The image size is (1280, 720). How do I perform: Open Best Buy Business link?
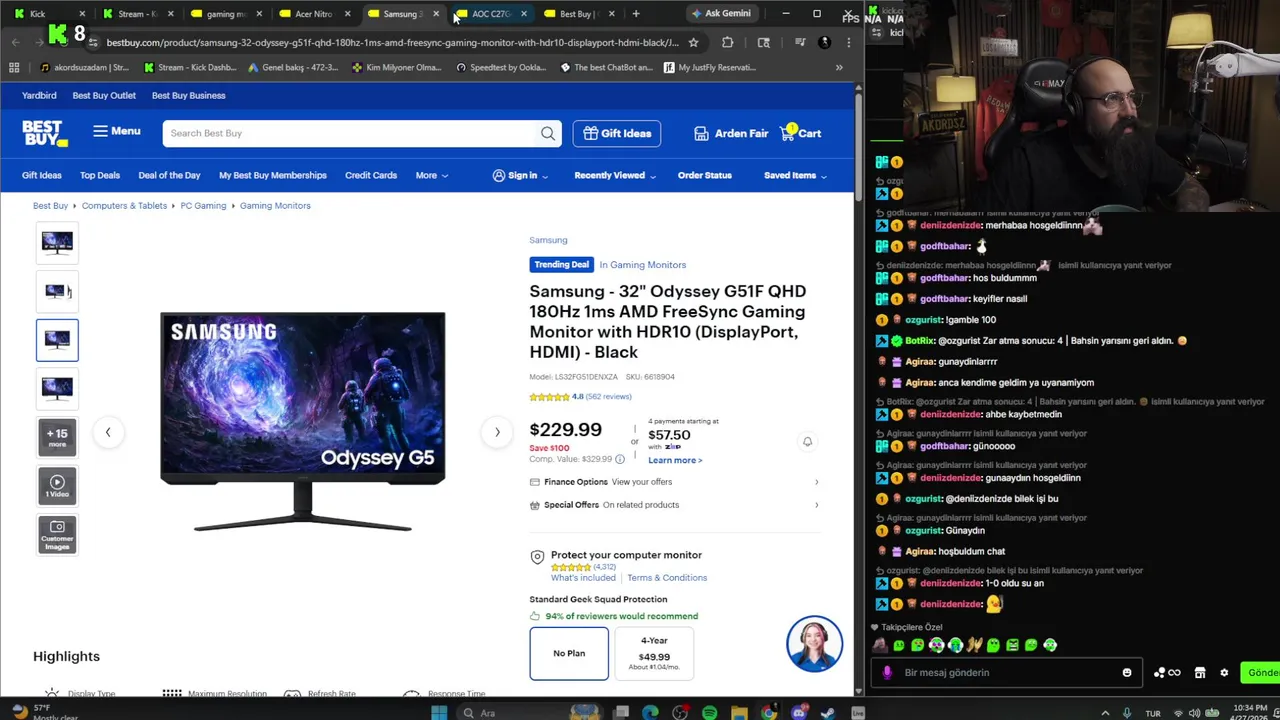pyautogui.click(x=188, y=95)
